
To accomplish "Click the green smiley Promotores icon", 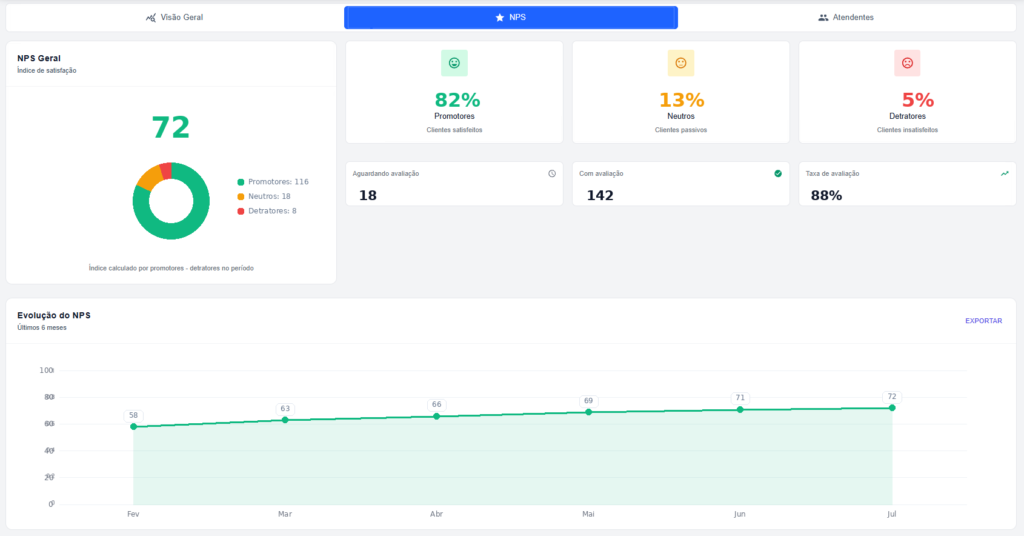I will 454,63.
